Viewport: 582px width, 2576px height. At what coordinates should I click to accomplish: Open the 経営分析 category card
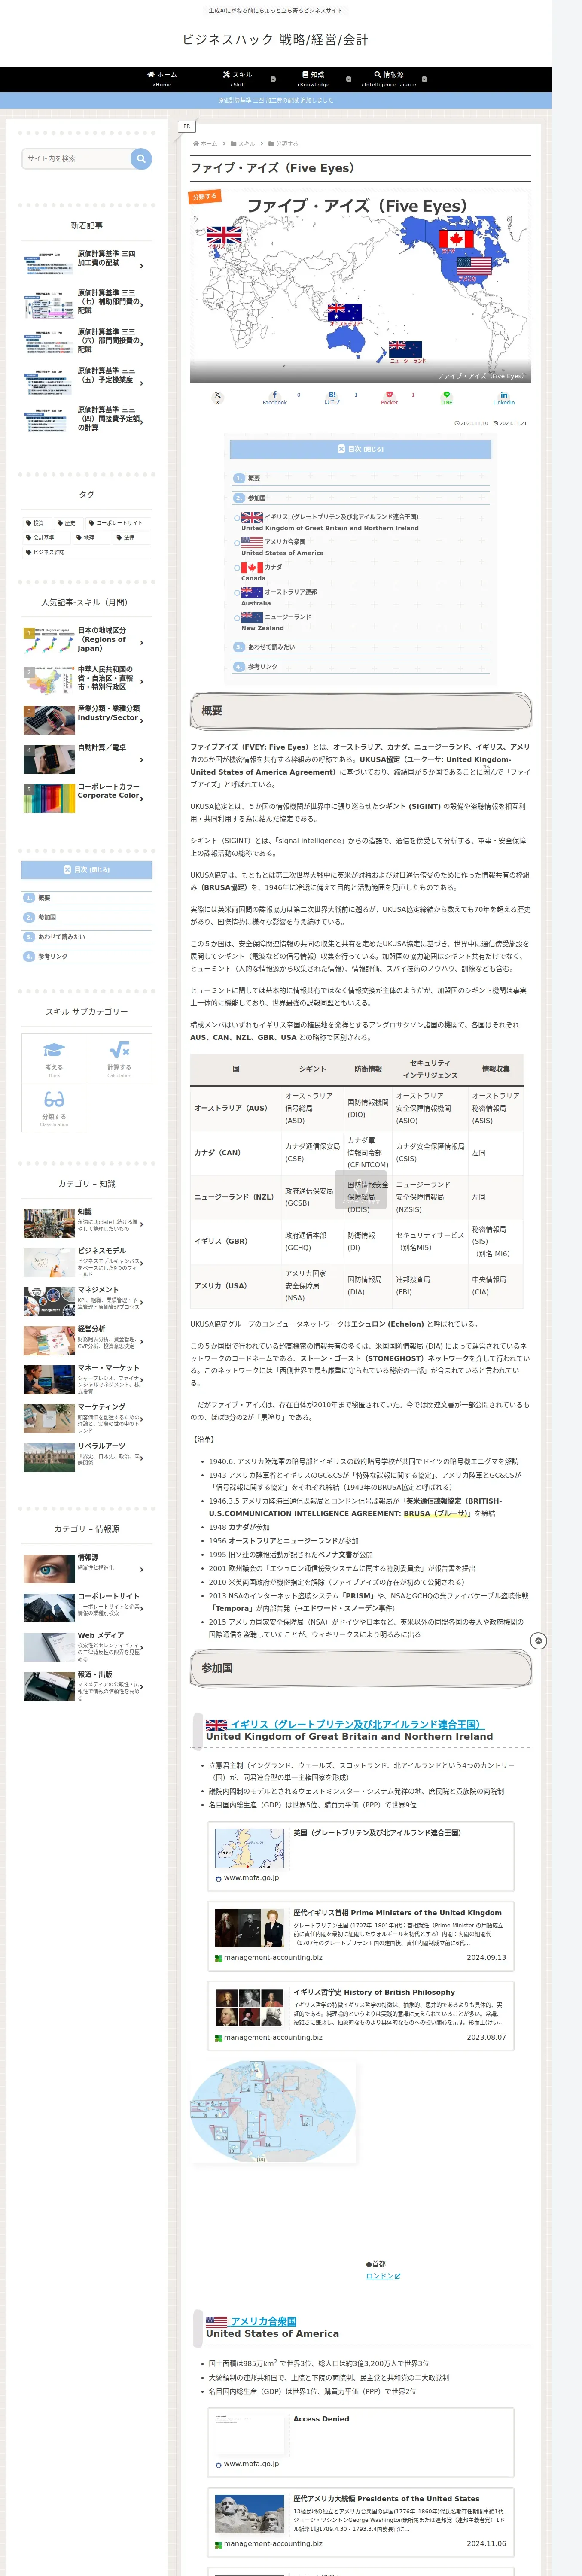tap(87, 1340)
